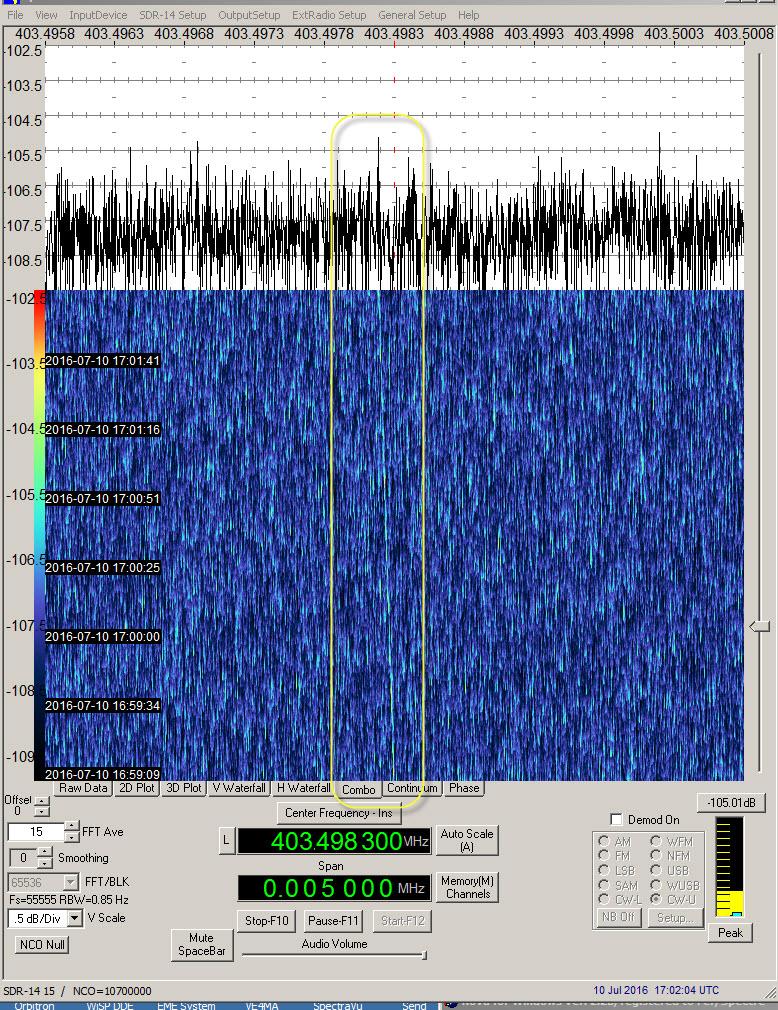Switch to the H Waterfall tab
Viewport: 778px width, 1010px height.
tap(303, 788)
